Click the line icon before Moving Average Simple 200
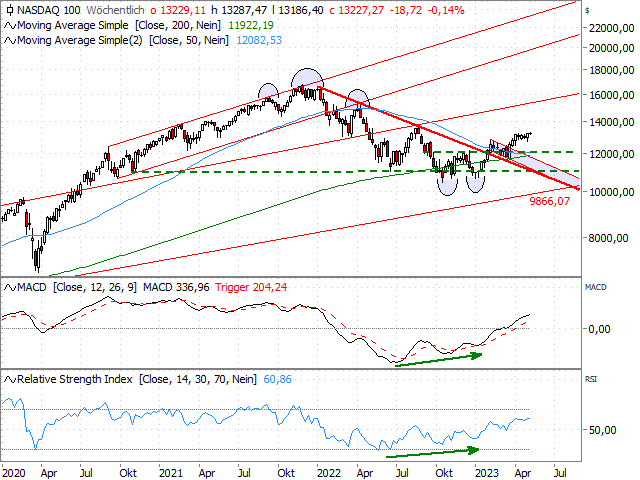 pyautogui.click(x=10, y=26)
